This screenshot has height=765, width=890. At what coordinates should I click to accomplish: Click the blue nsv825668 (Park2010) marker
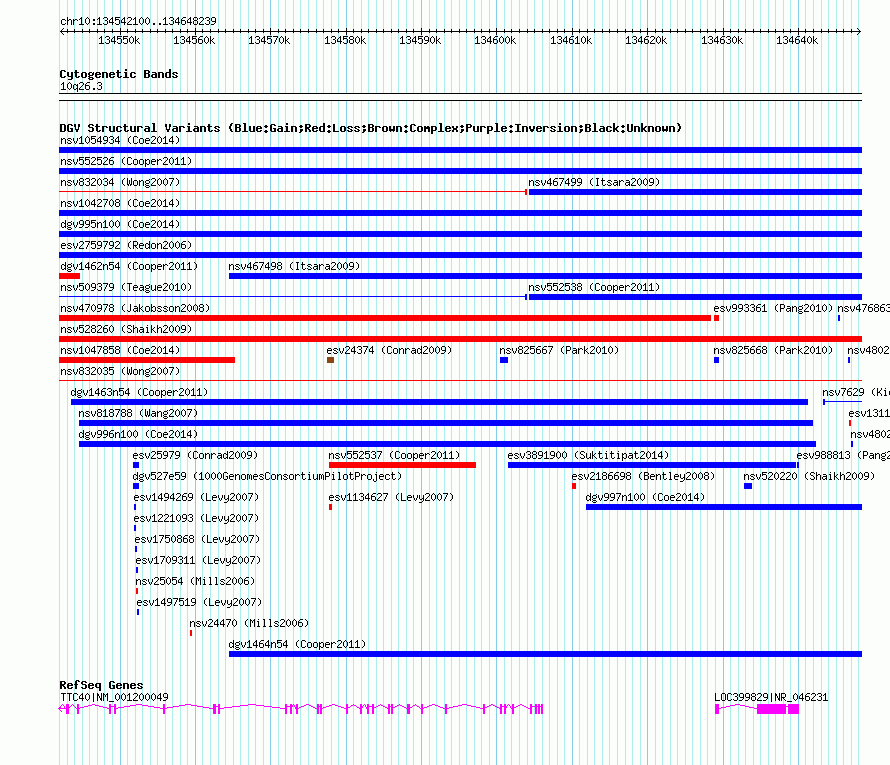click(716, 360)
